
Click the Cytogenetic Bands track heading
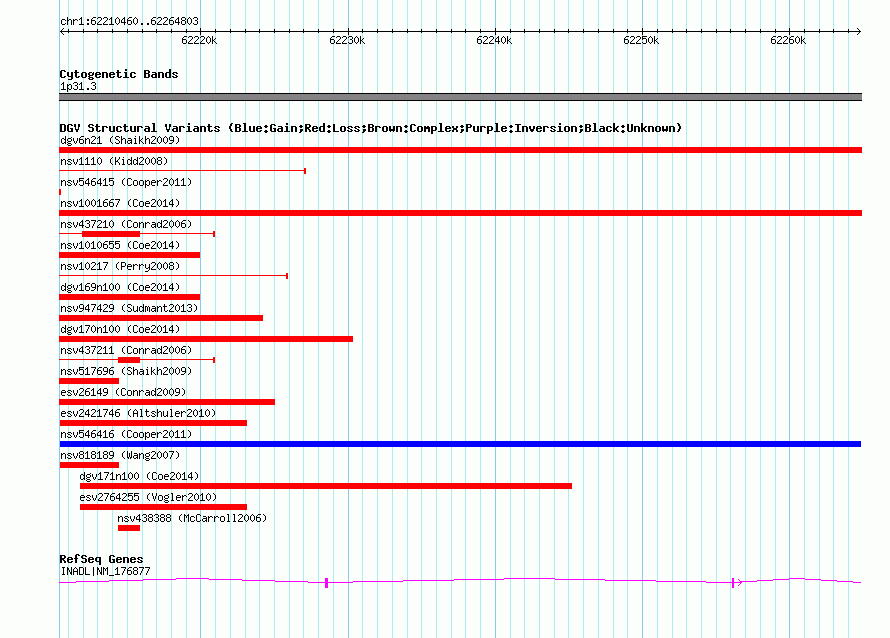click(x=119, y=74)
